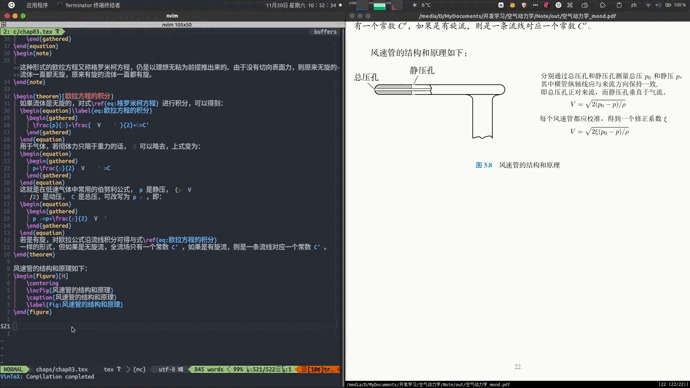
Task: Click the \end{figure} line in editor
Action: (x=33, y=312)
